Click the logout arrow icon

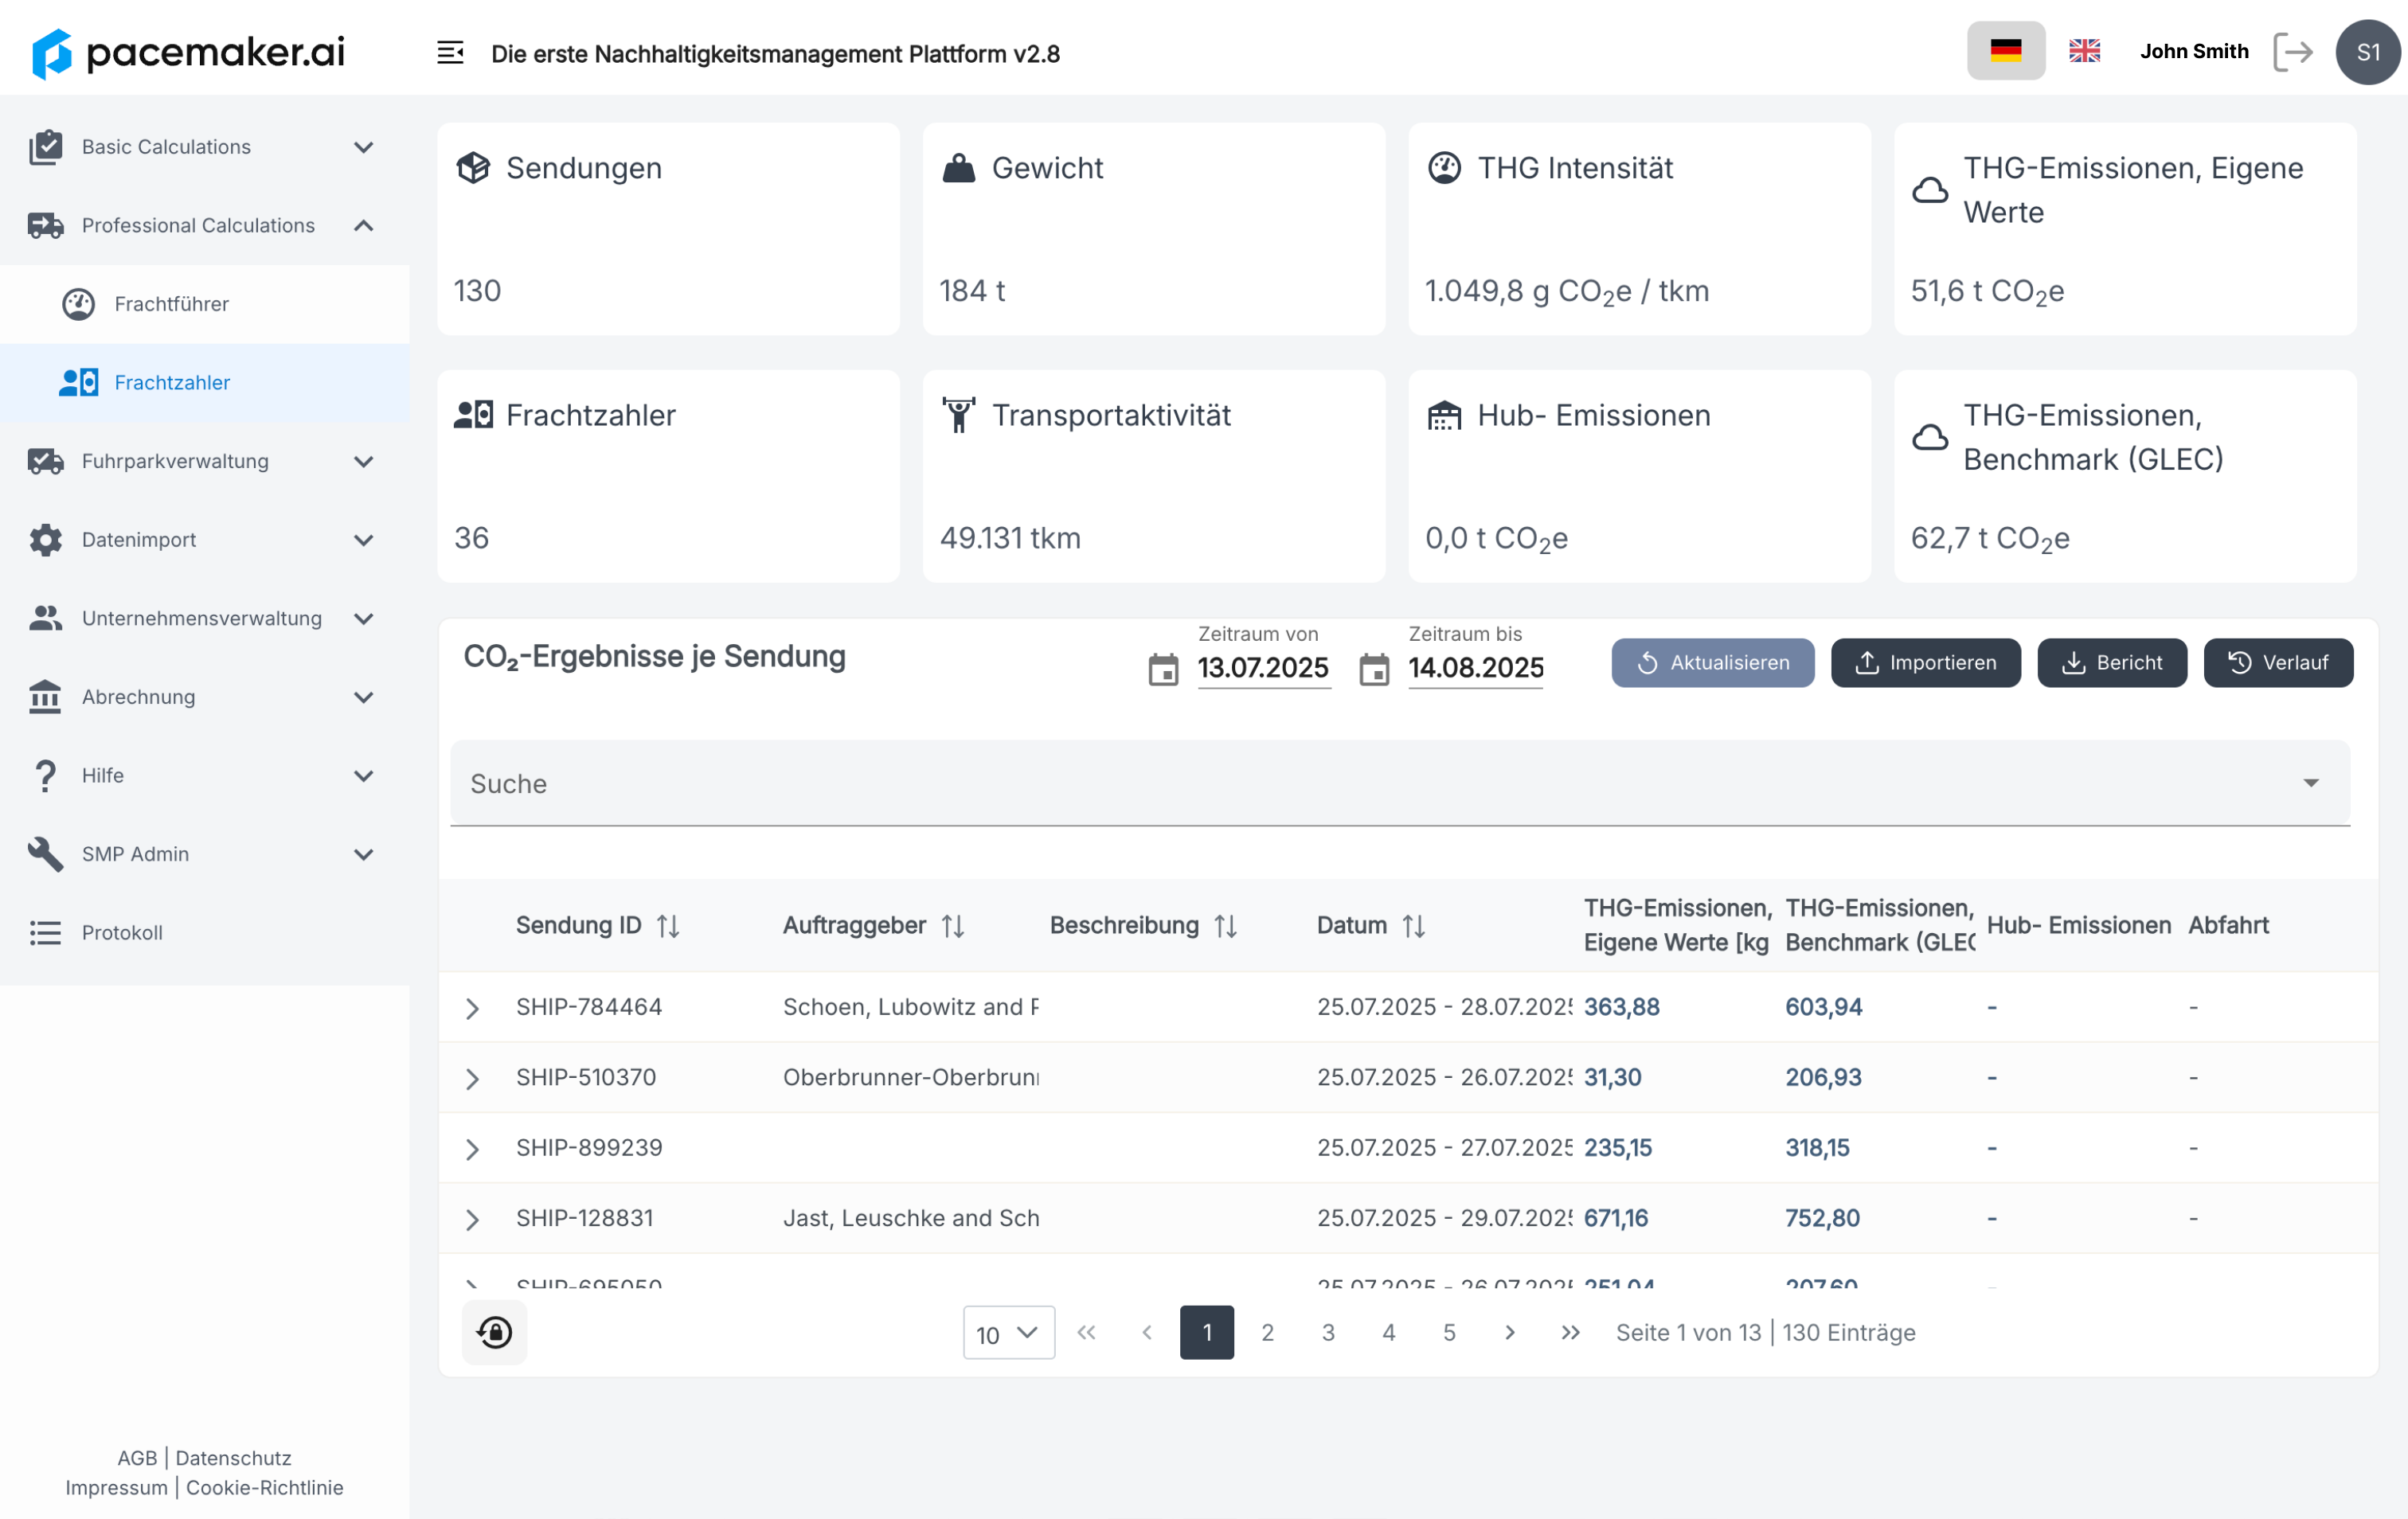coord(2292,52)
